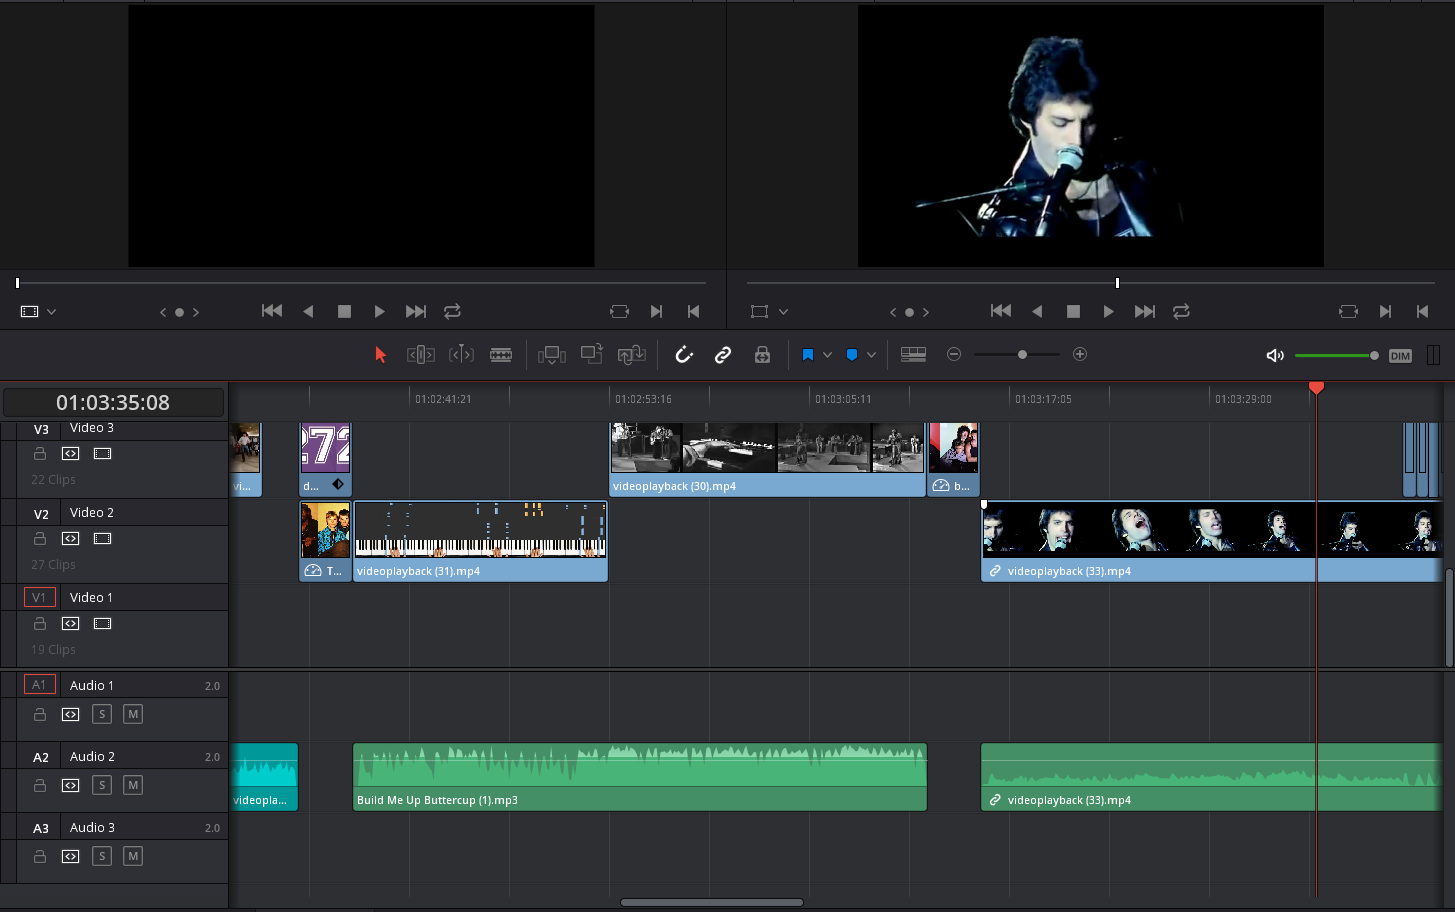The width and height of the screenshot is (1455, 912).
Task: Click the Insert clip icon
Action: pyautogui.click(x=551, y=354)
